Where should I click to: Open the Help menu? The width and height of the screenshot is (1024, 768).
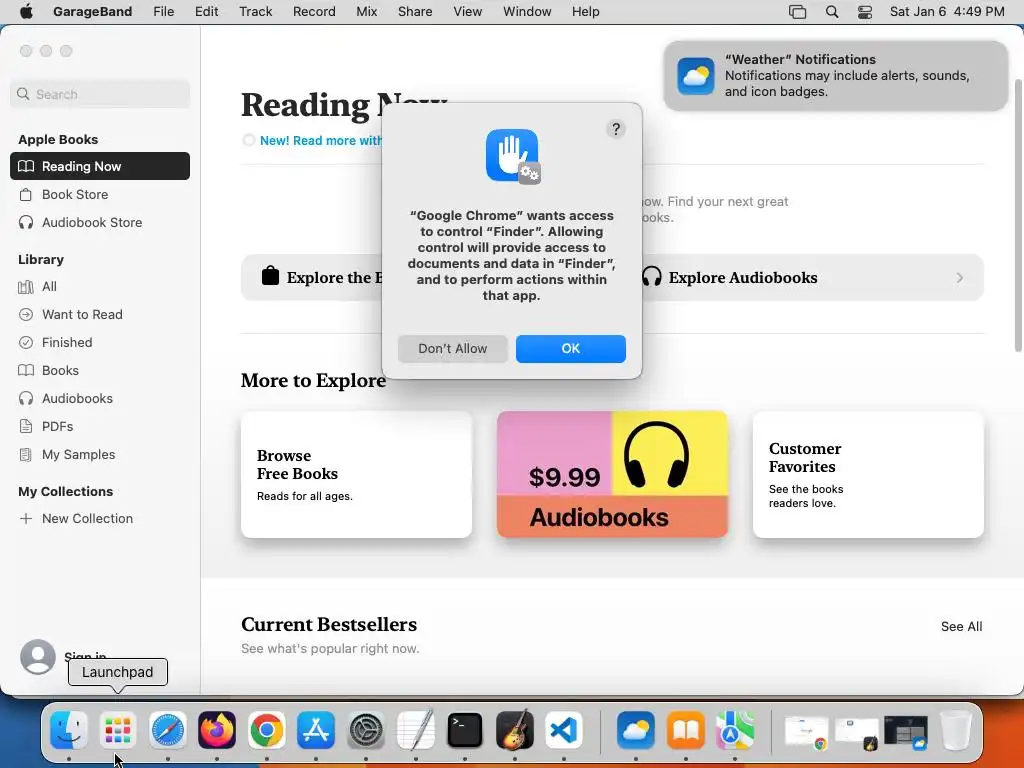tap(585, 12)
